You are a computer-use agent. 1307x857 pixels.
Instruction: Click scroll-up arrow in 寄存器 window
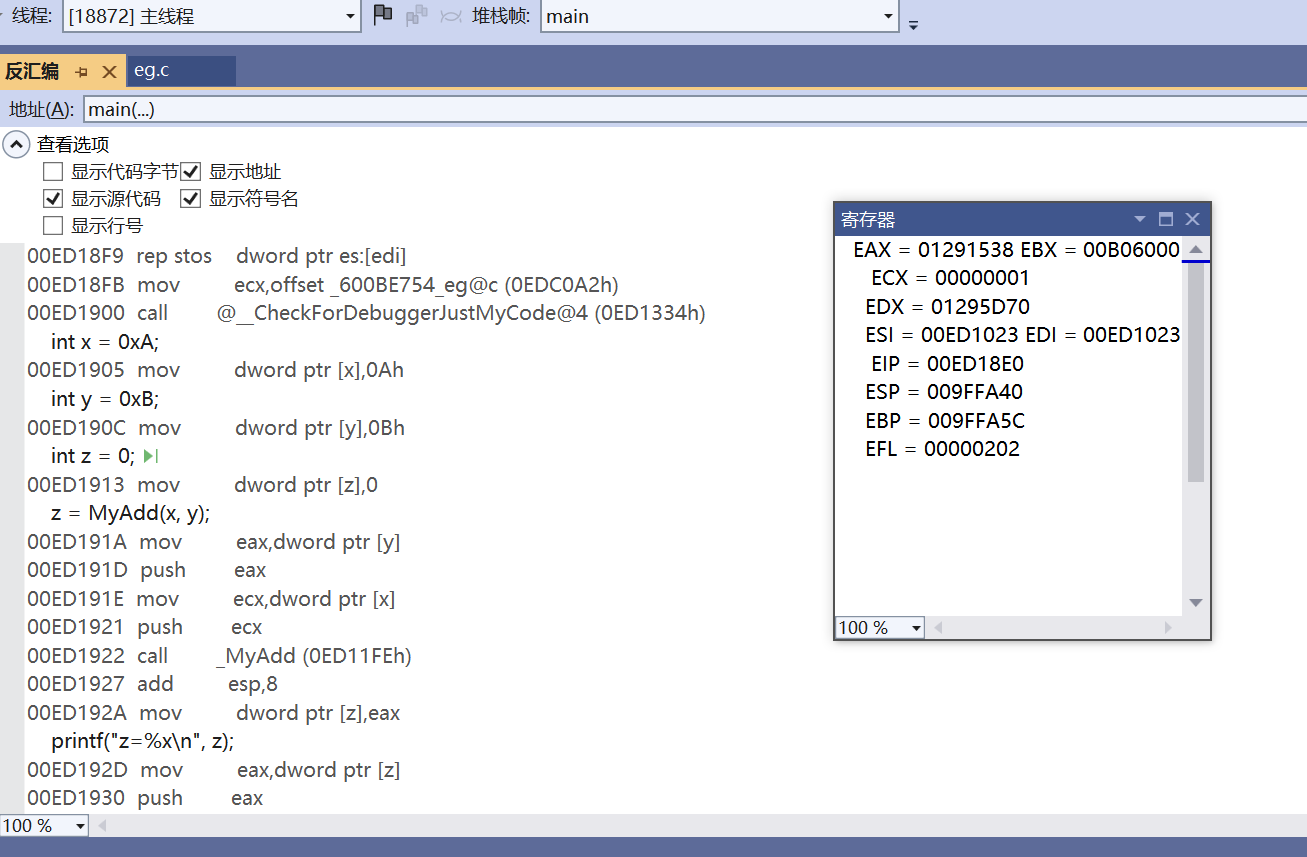(1195, 249)
